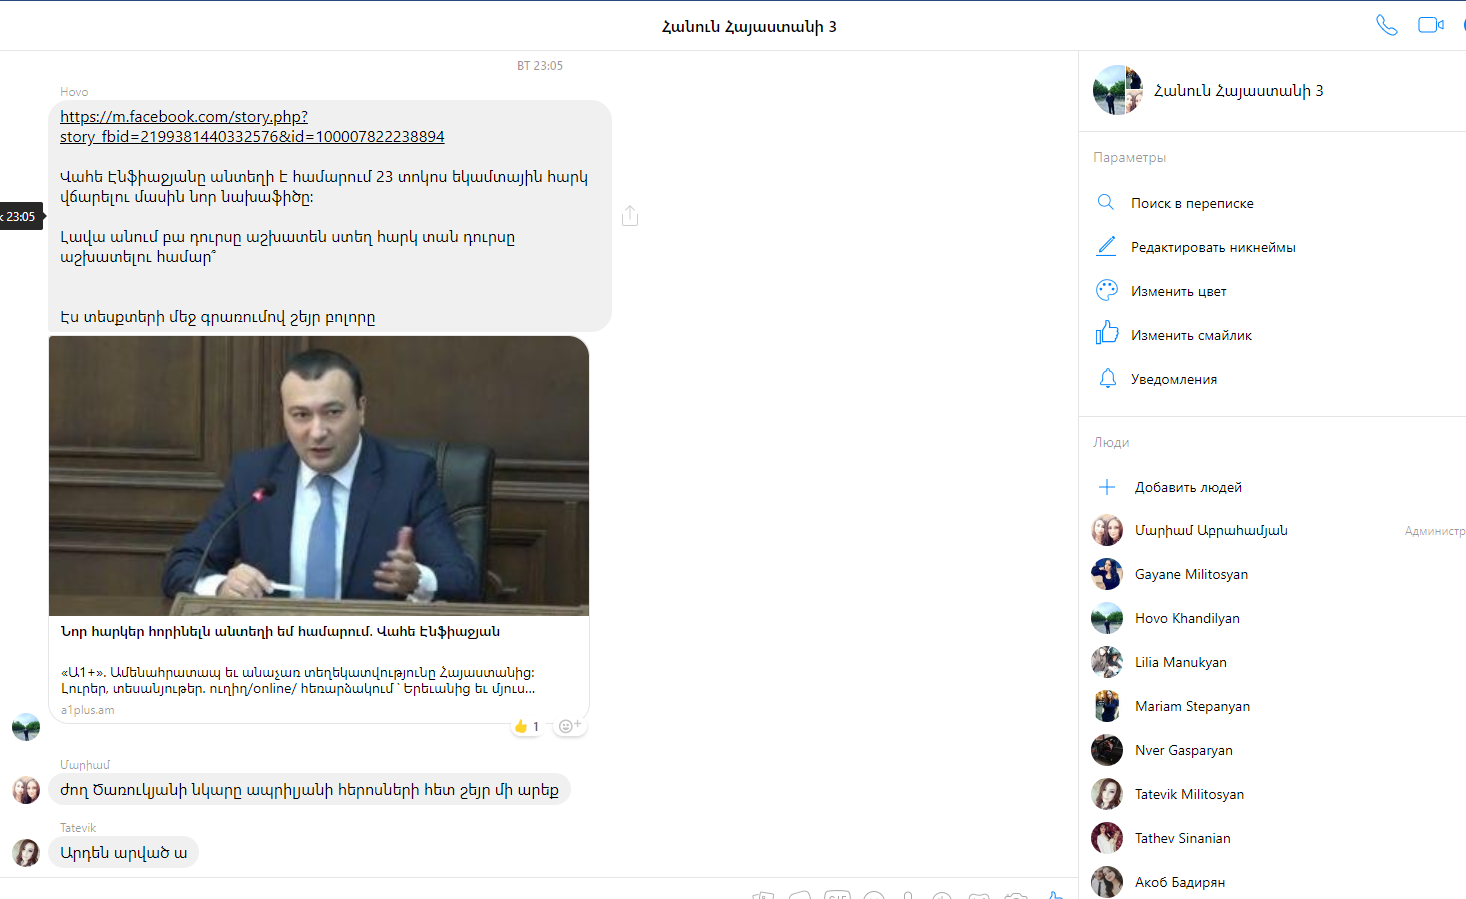
Task: Select Gayane Militosyan in people list
Action: tap(1190, 574)
